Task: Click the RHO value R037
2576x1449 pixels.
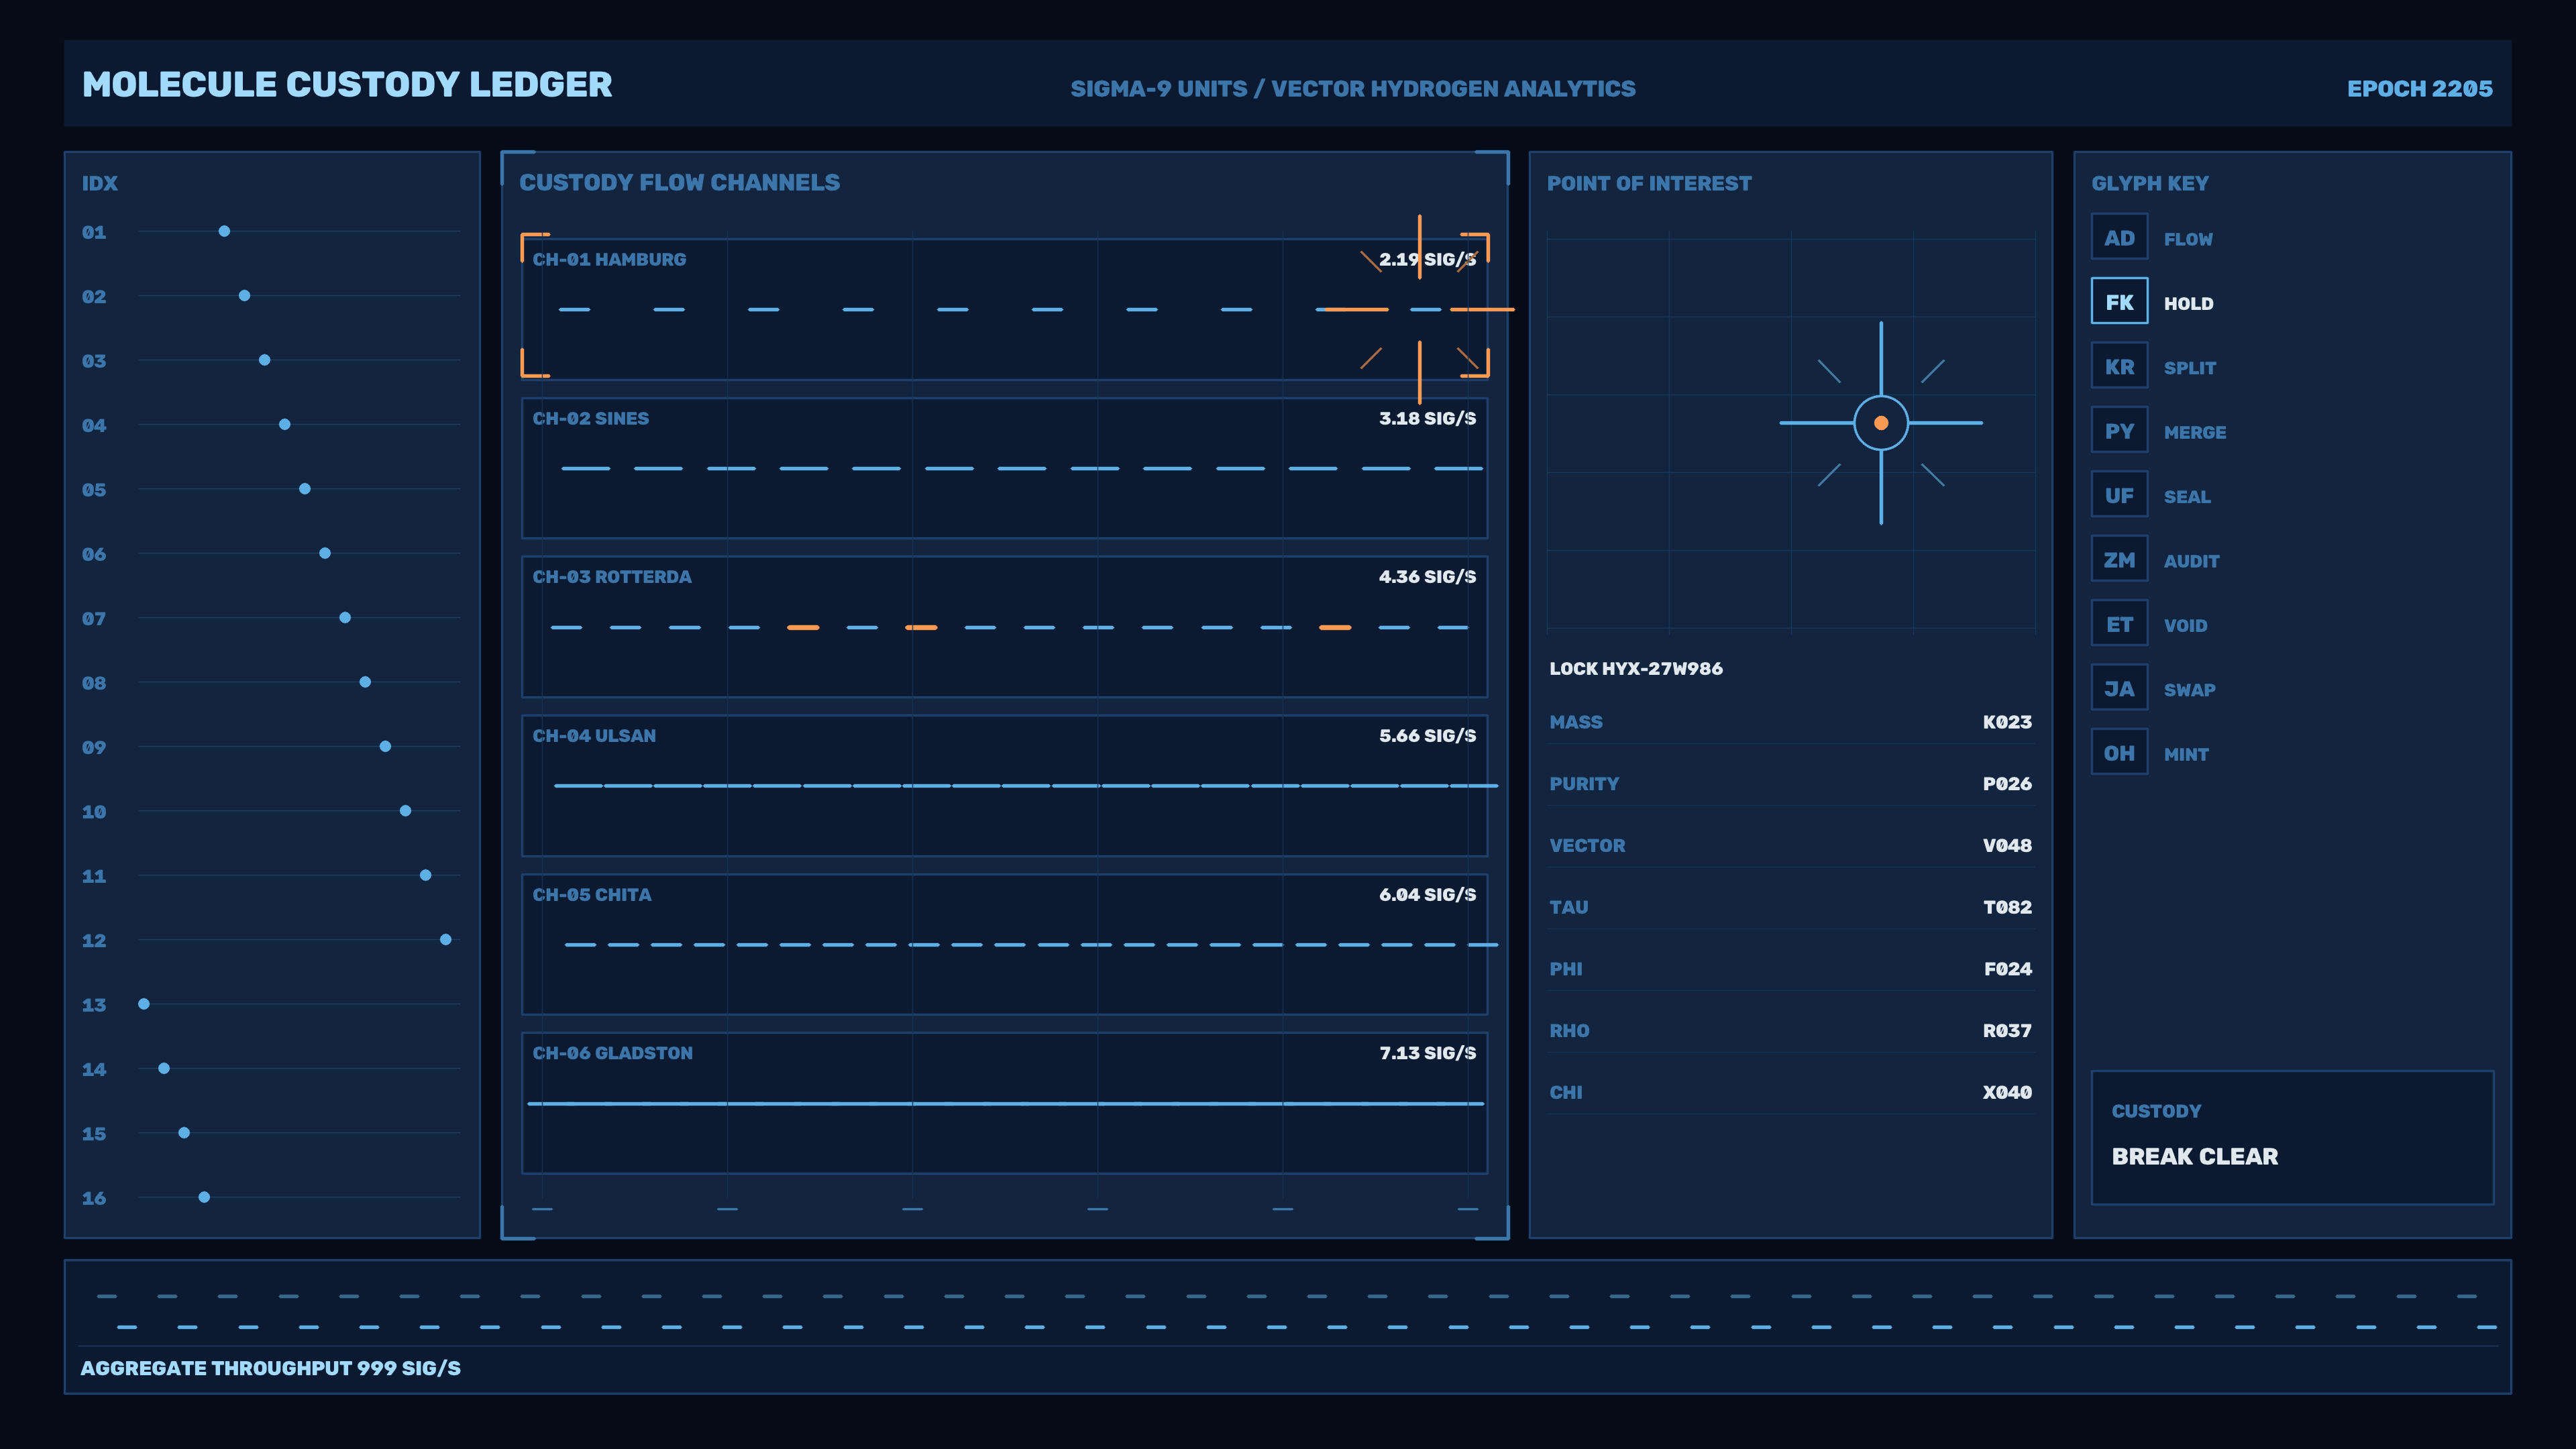Action: tap(2007, 1030)
